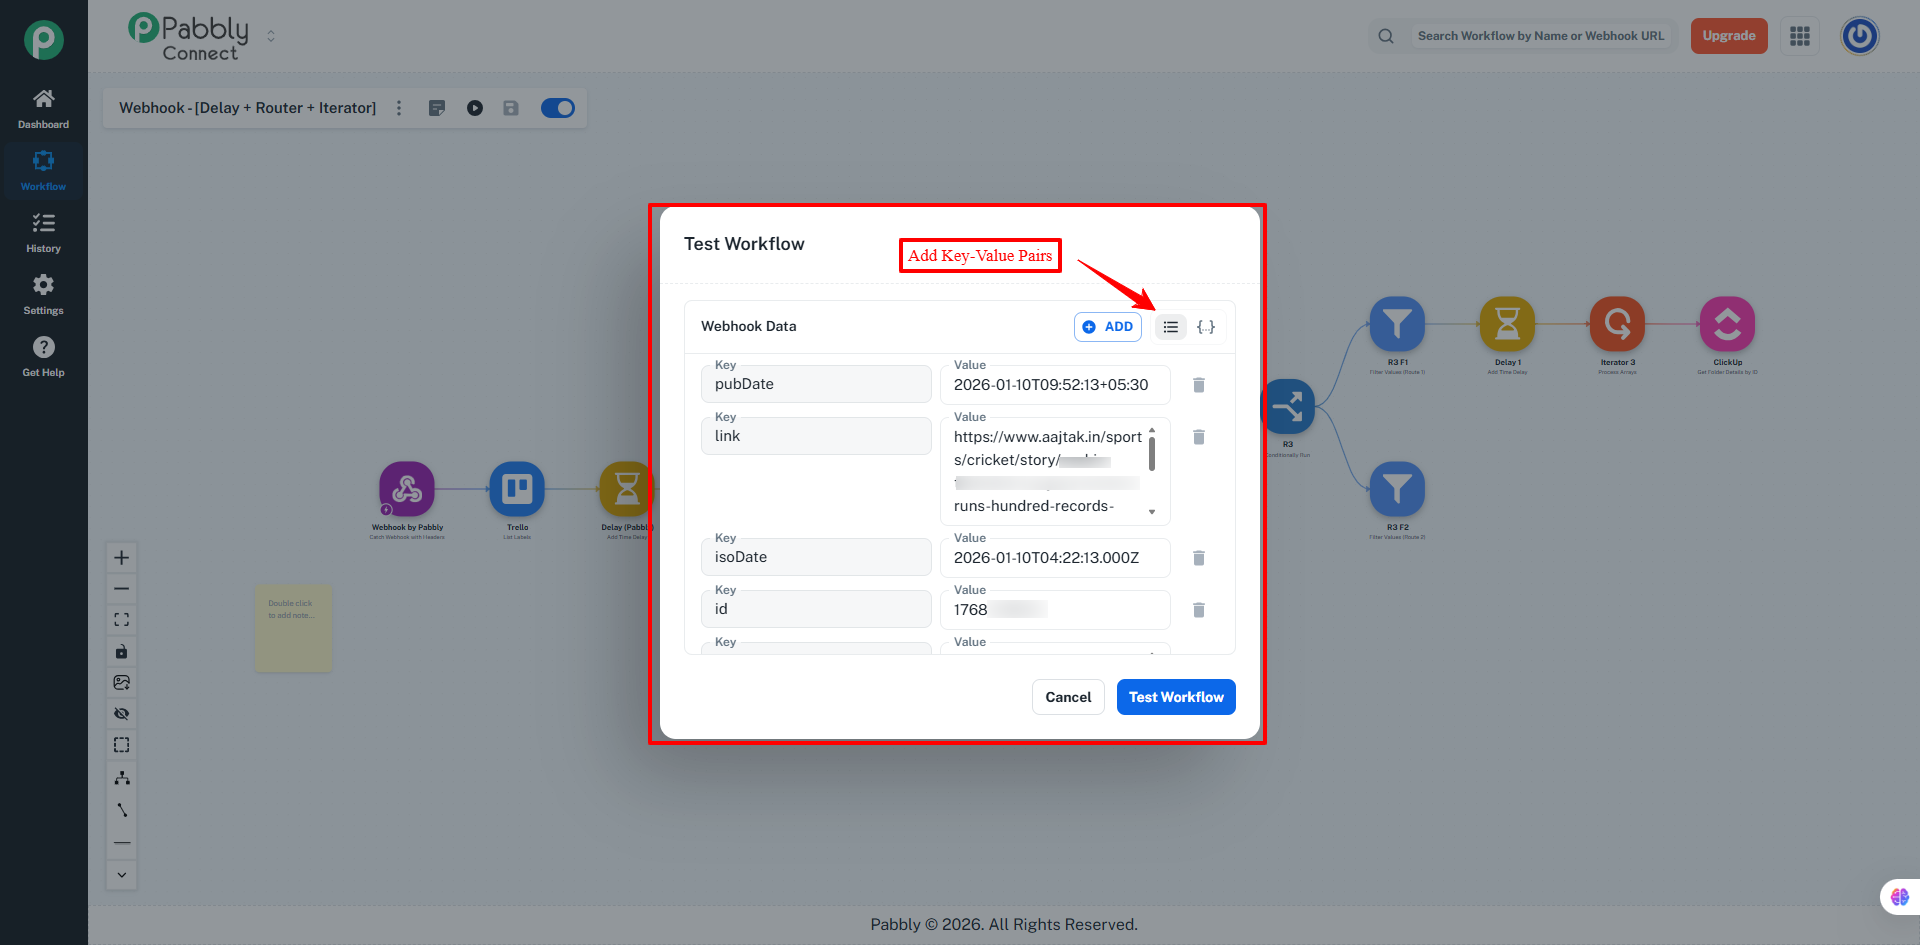Delete the pubDate key-value row
The image size is (1920, 945).
[1198, 385]
